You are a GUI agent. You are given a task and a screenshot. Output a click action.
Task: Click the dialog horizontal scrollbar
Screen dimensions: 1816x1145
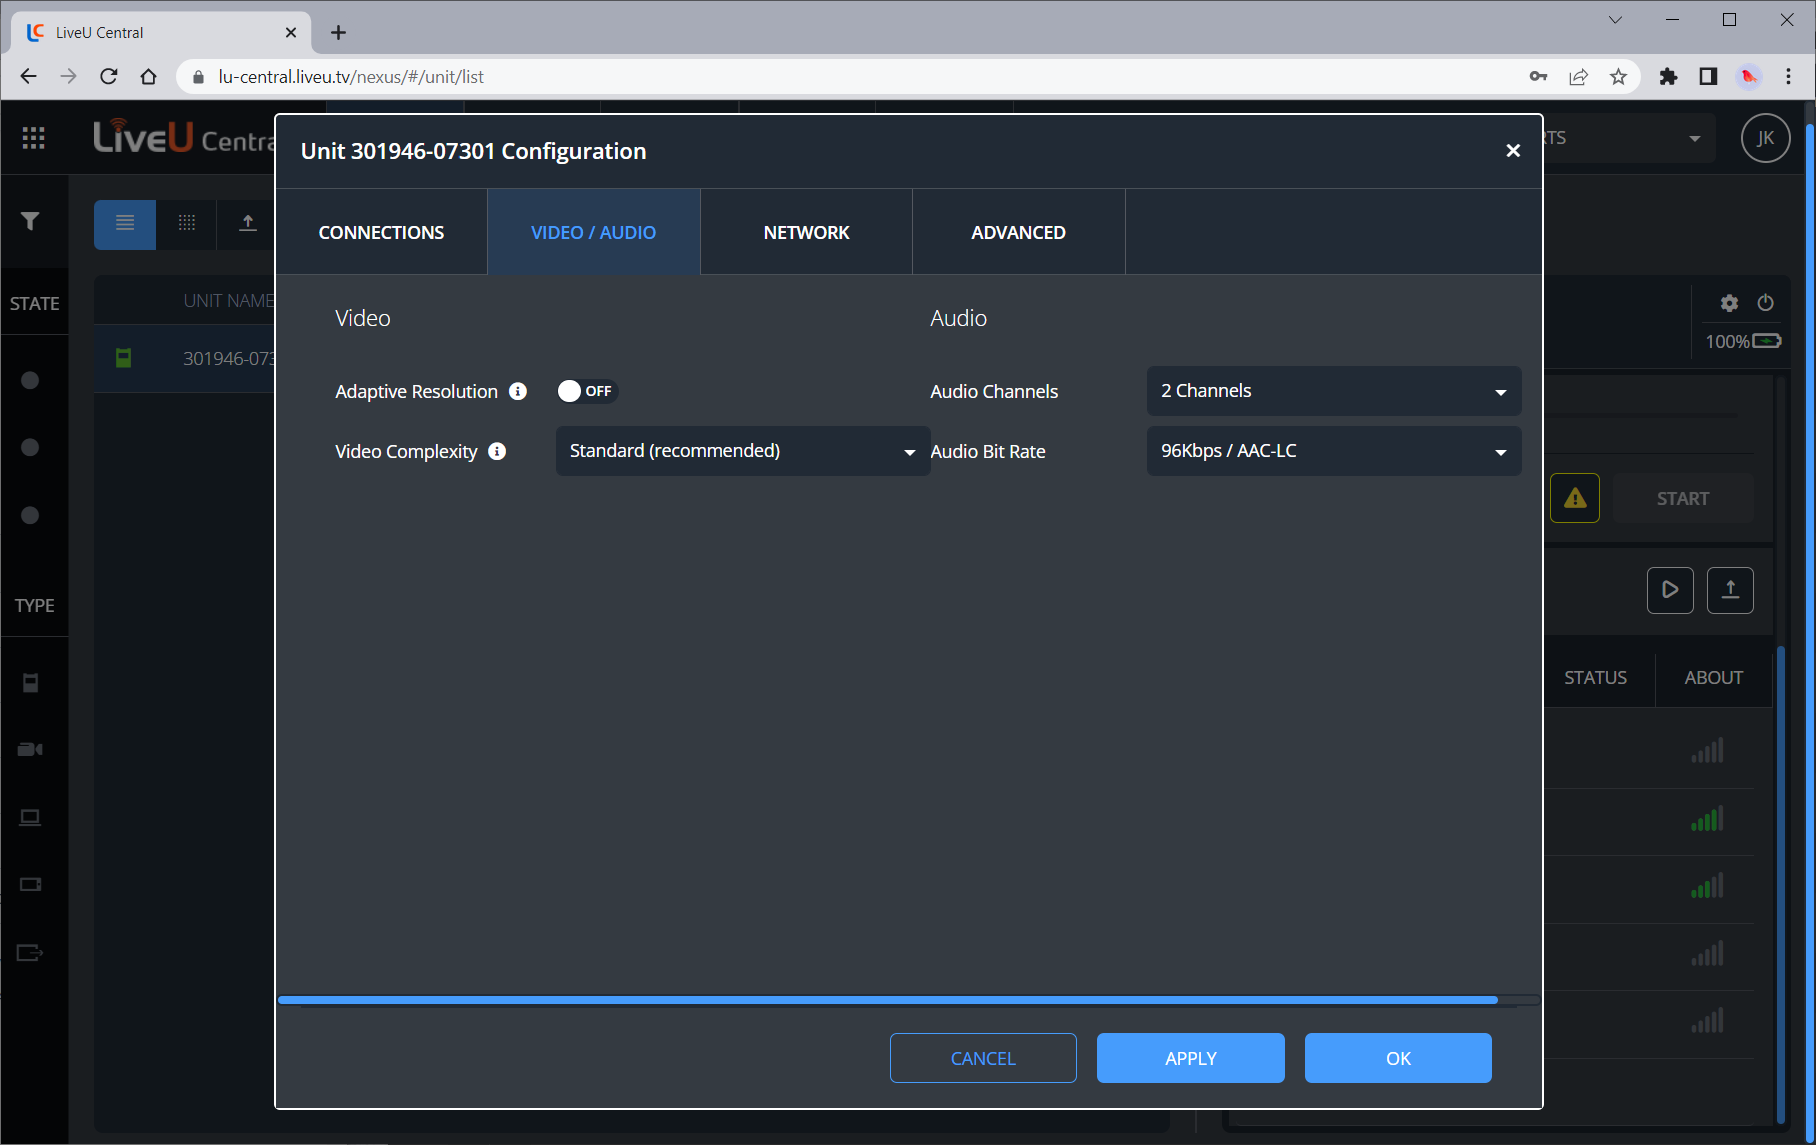point(888,1000)
